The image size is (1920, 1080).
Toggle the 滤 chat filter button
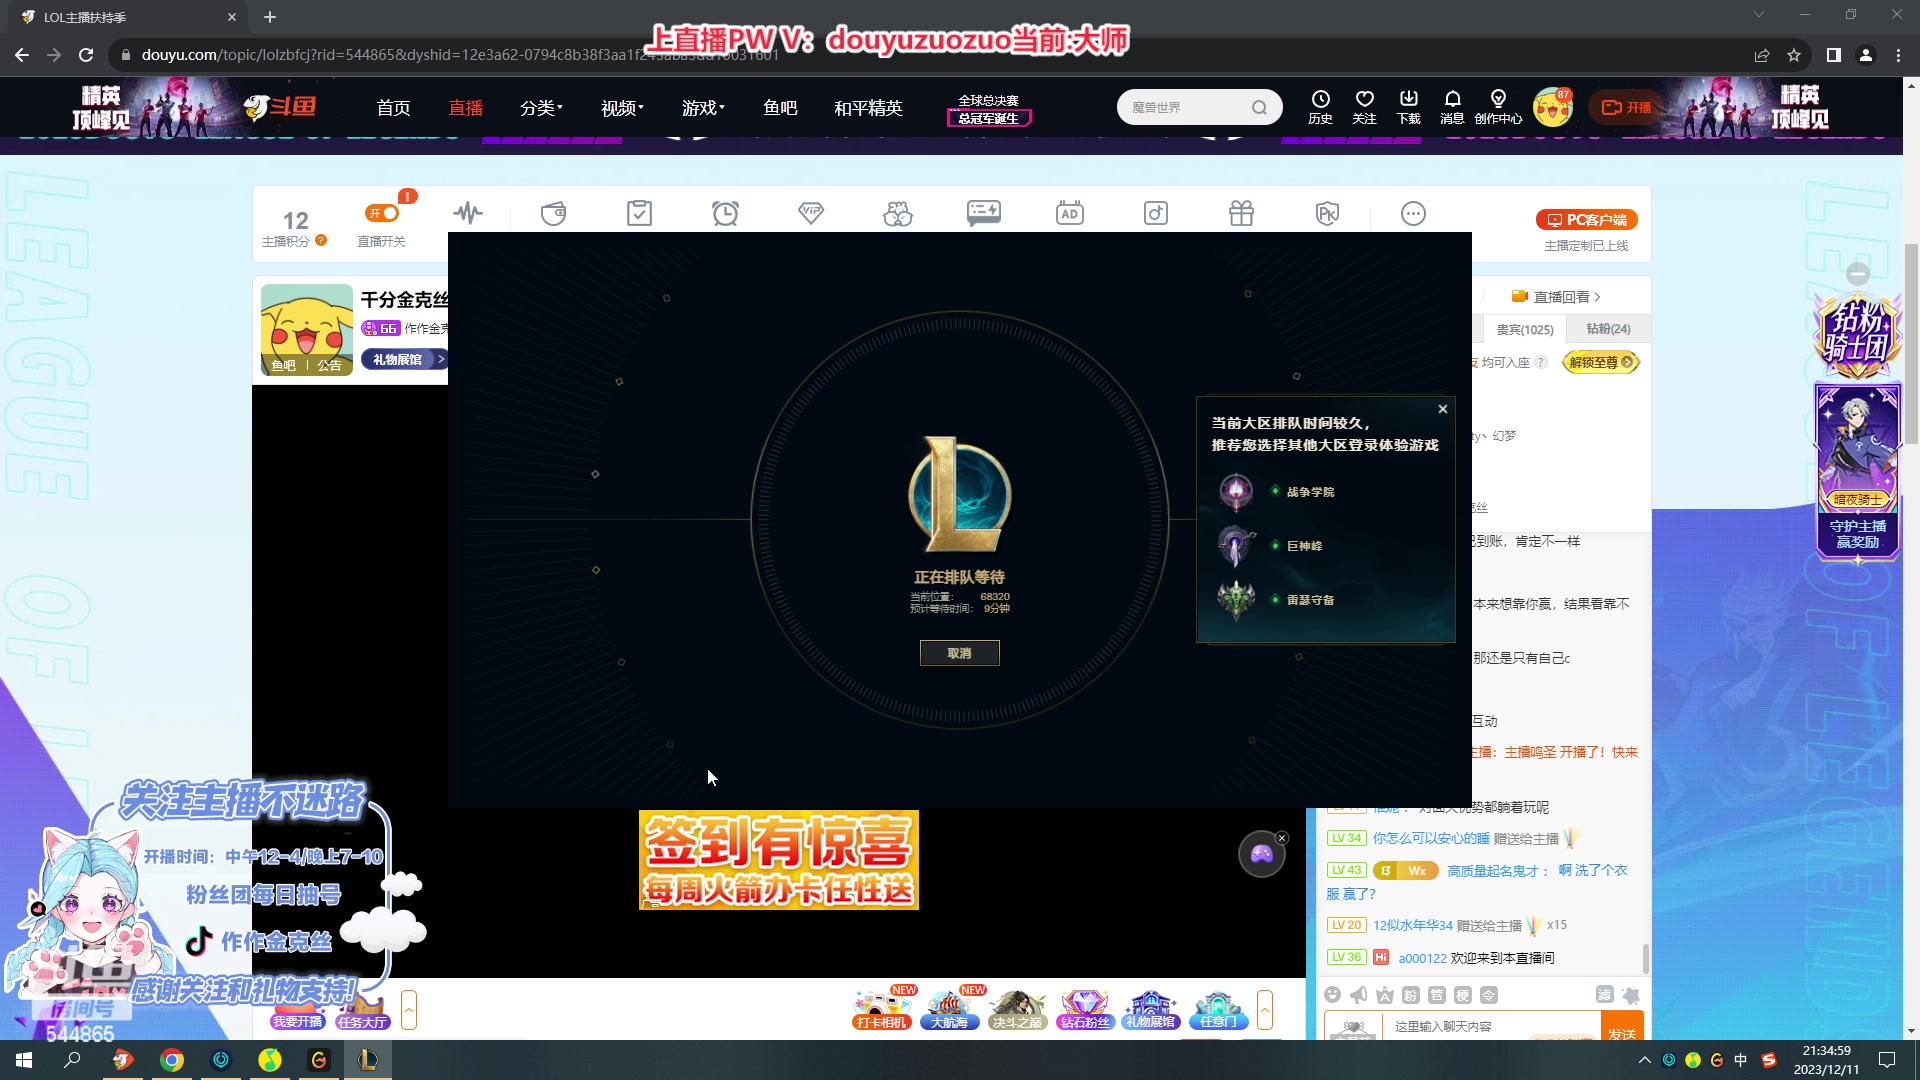[x=1604, y=994]
